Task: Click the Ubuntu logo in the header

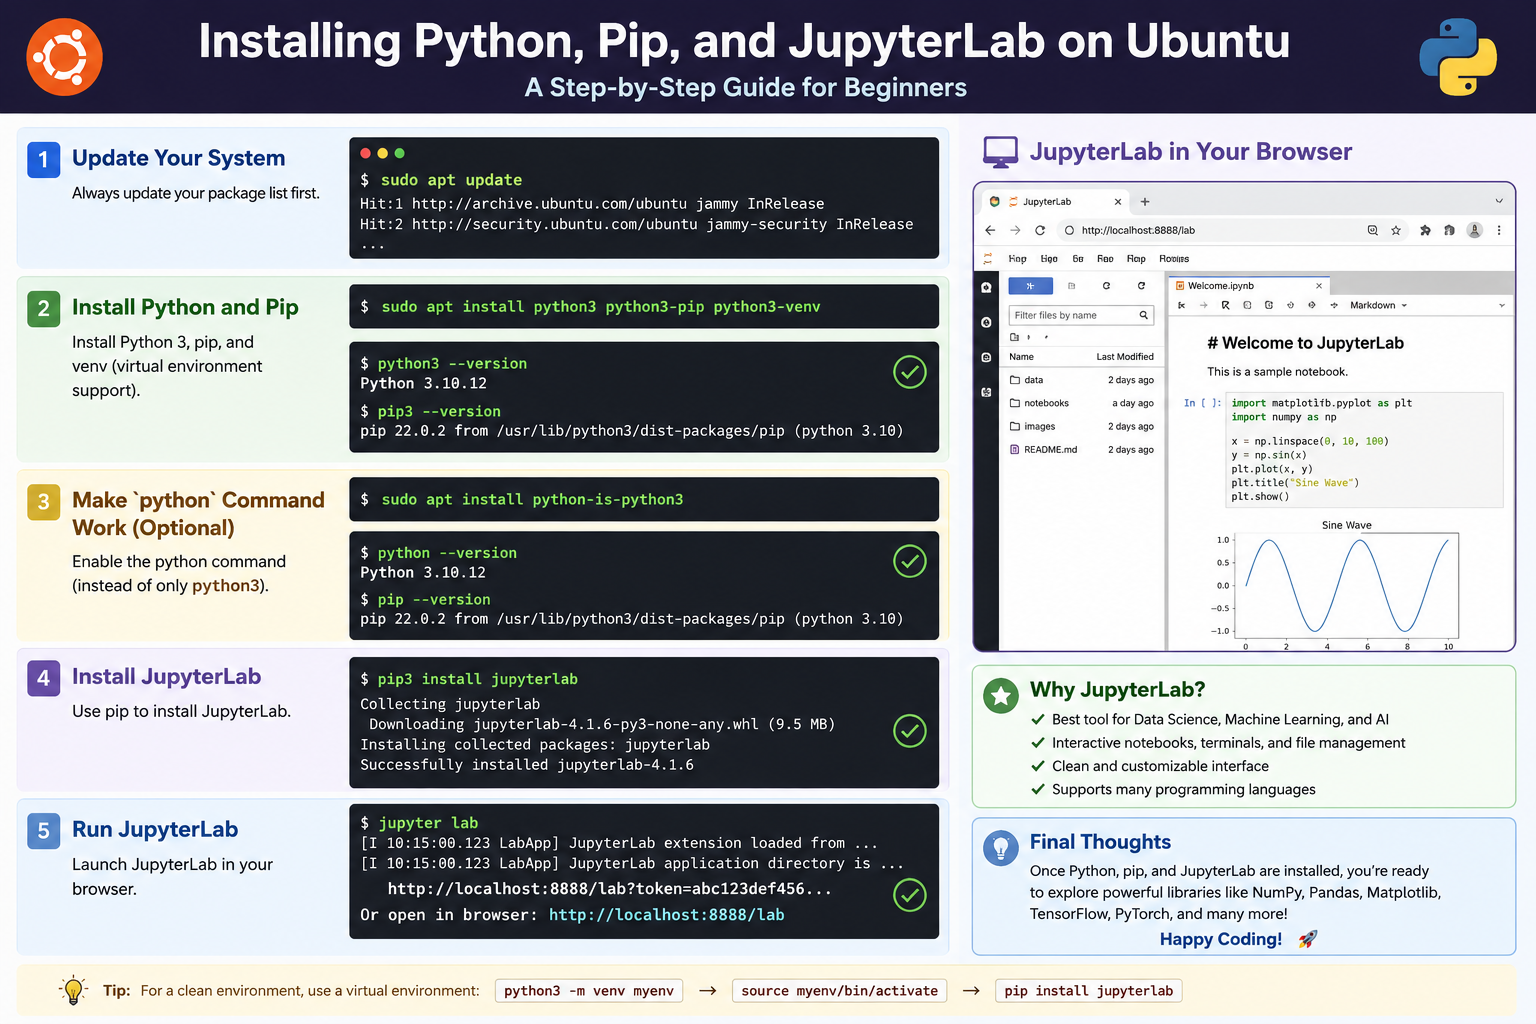Action: click(x=64, y=58)
